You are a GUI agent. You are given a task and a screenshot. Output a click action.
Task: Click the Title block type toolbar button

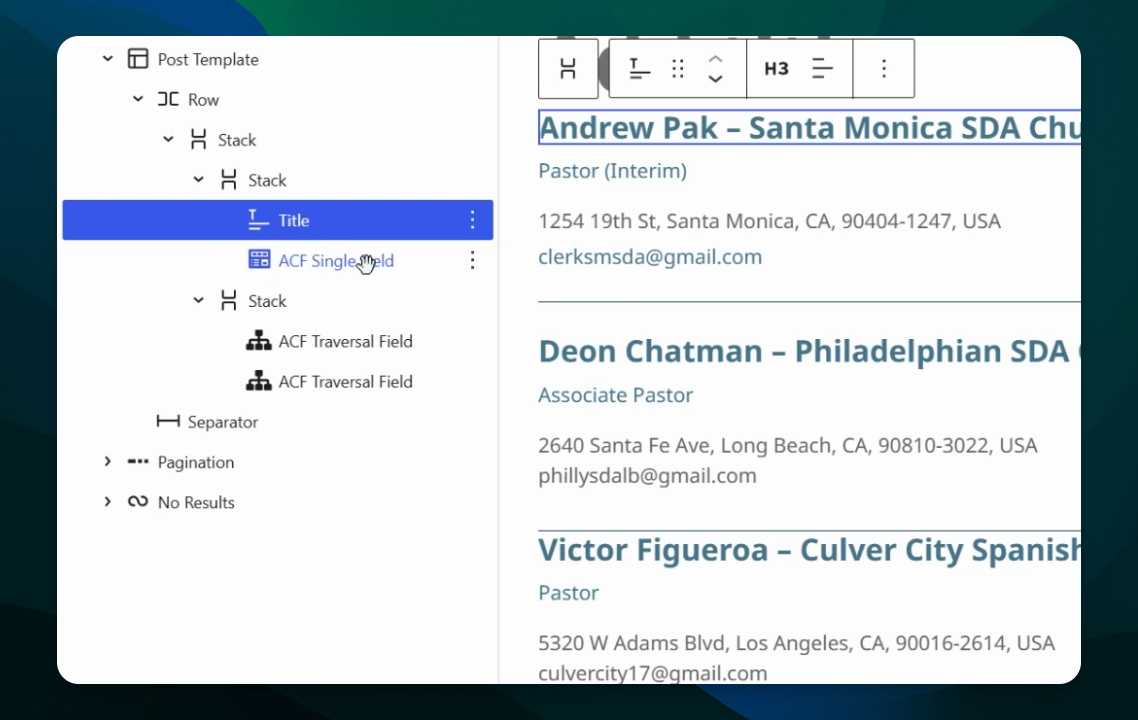point(639,69)
